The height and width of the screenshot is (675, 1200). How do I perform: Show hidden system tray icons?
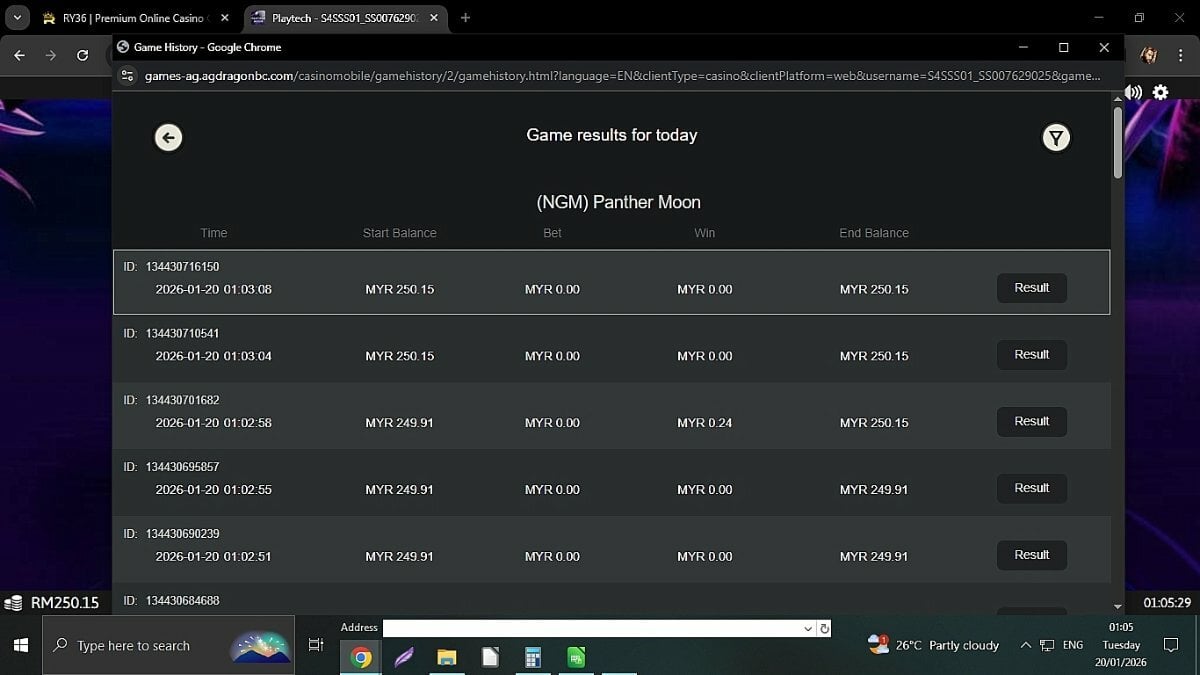[1025, 646]
